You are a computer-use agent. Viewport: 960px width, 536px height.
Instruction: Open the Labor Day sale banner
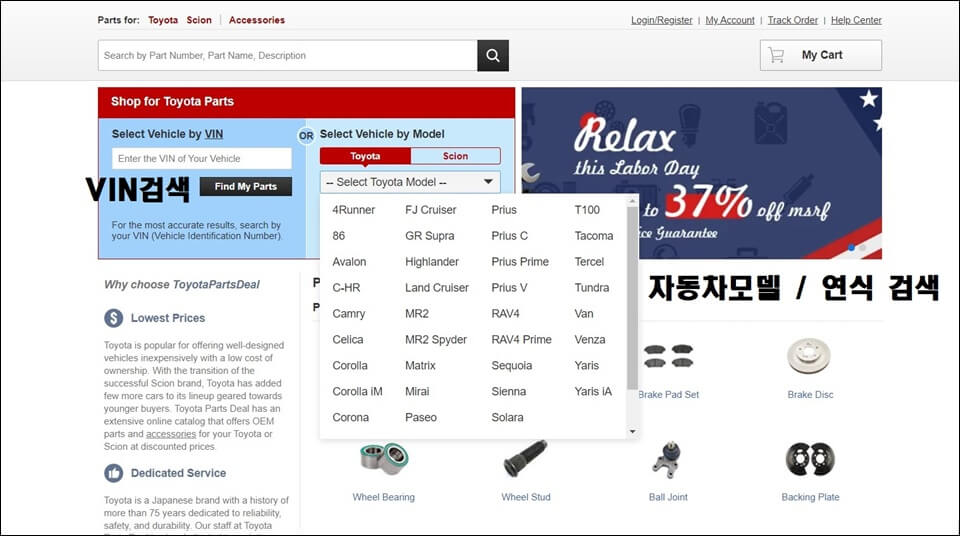702,173
